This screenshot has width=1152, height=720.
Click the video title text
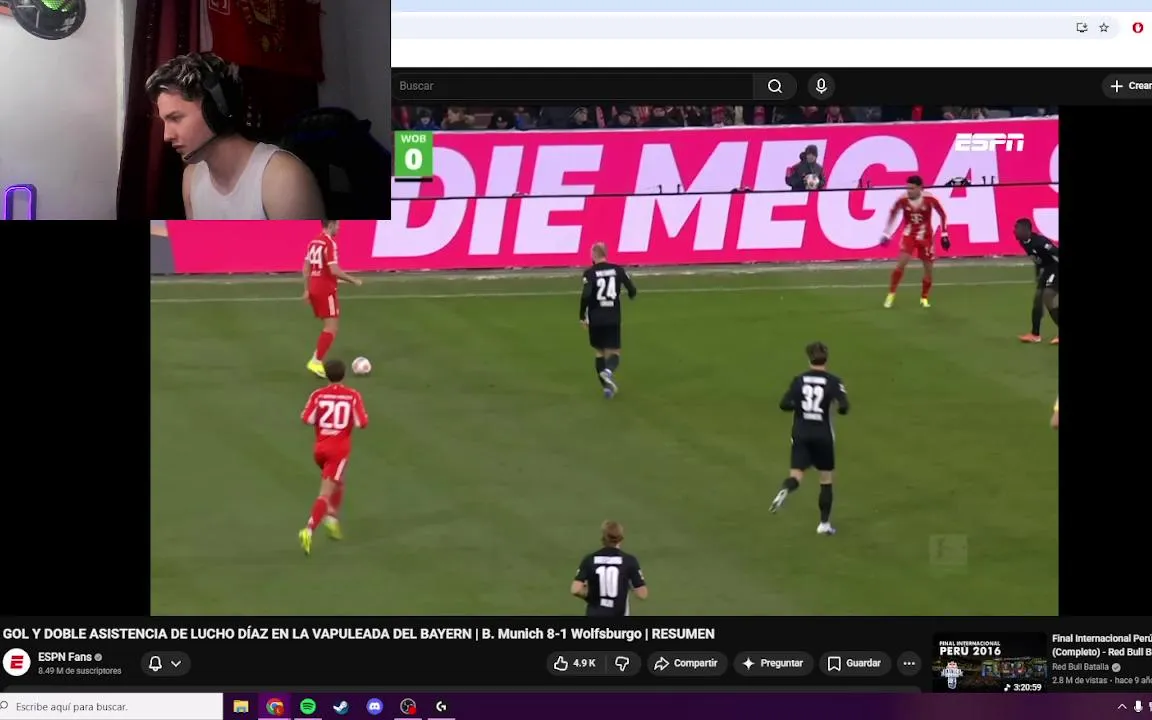359,634
